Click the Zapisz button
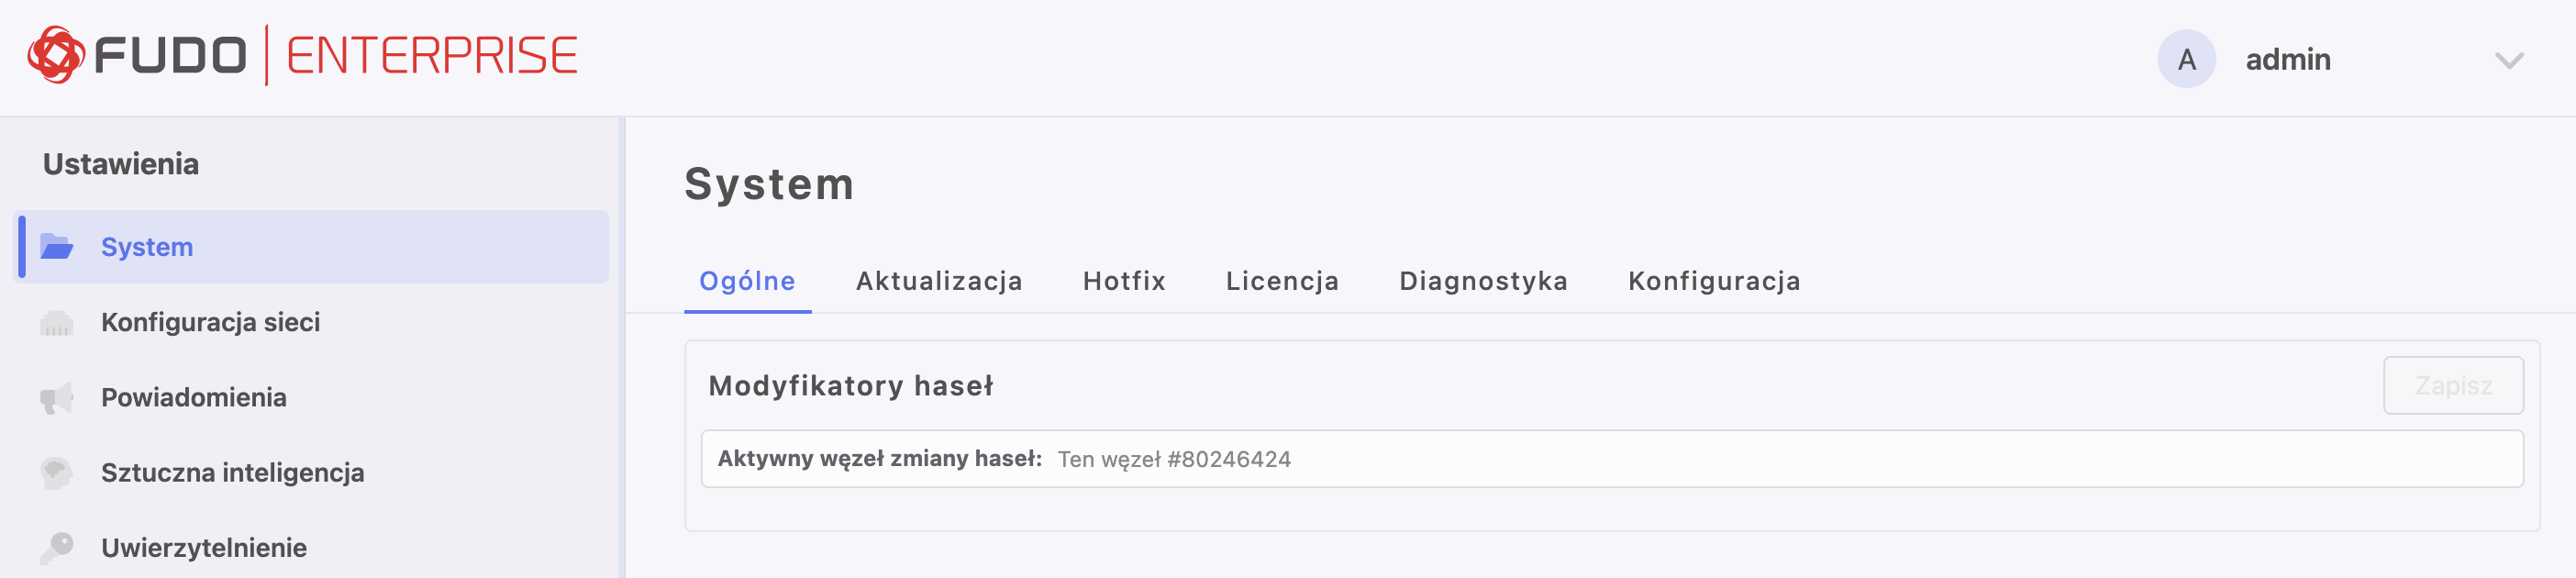Viewport: 2576px width, 578px height. [x=2452, y=385]
